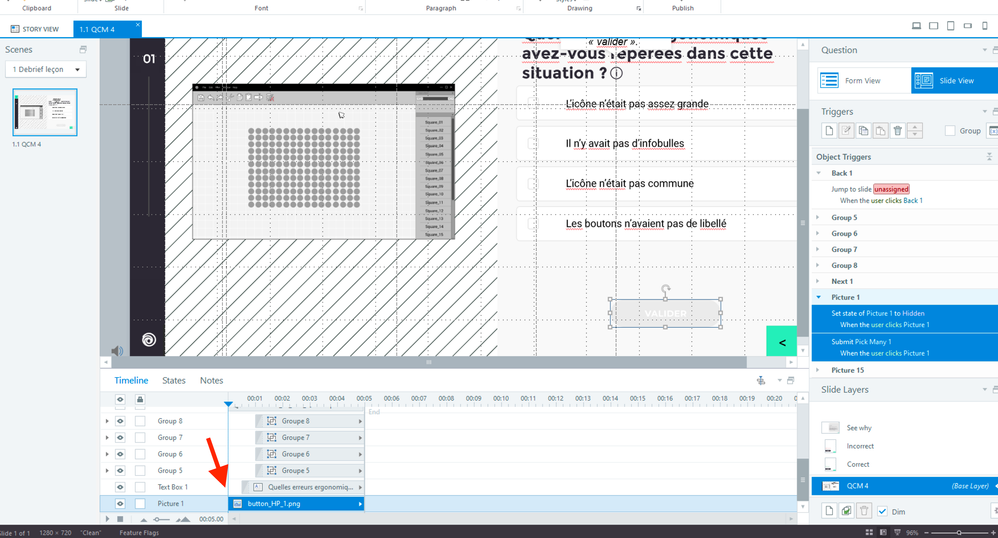Open the Notes tab
Viewport: 998px width, 538px height.
[211, 380]
